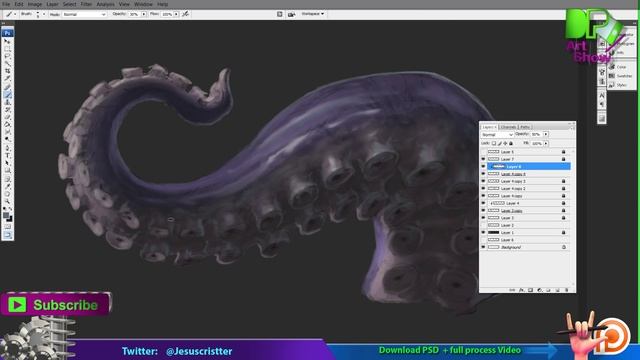Open the Layers panel options menu
This screenshot has width=640, height=360.
(x=573, y=127)
